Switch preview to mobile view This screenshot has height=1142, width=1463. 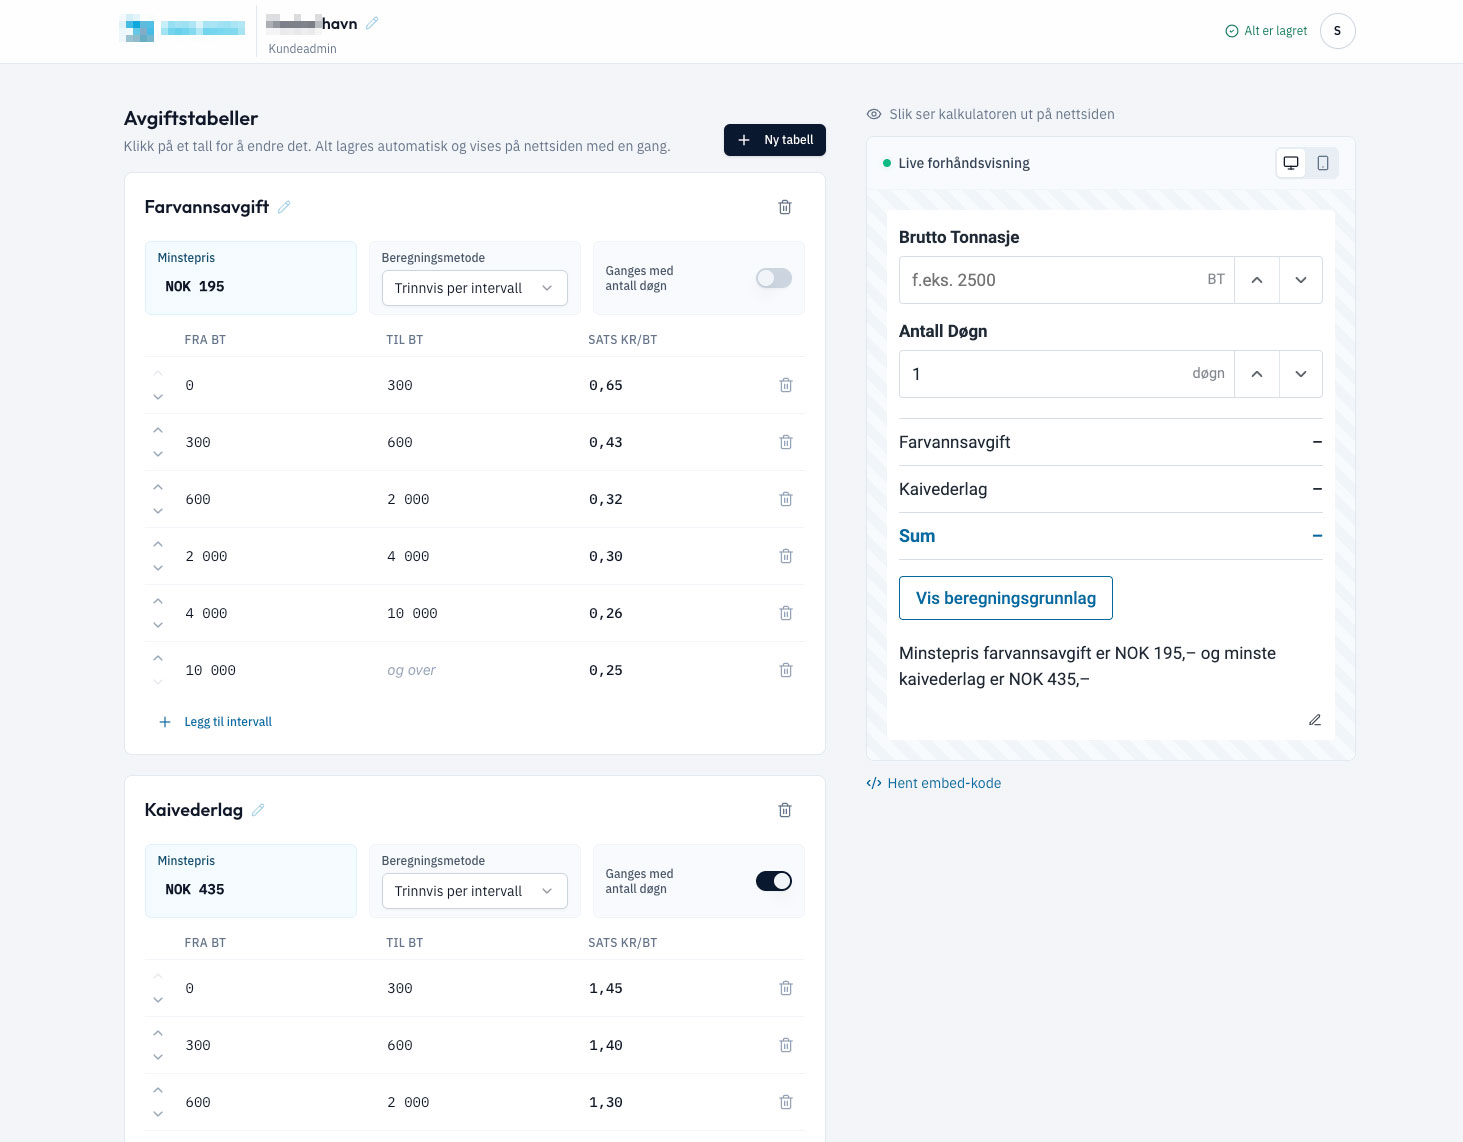[1323, 163]
